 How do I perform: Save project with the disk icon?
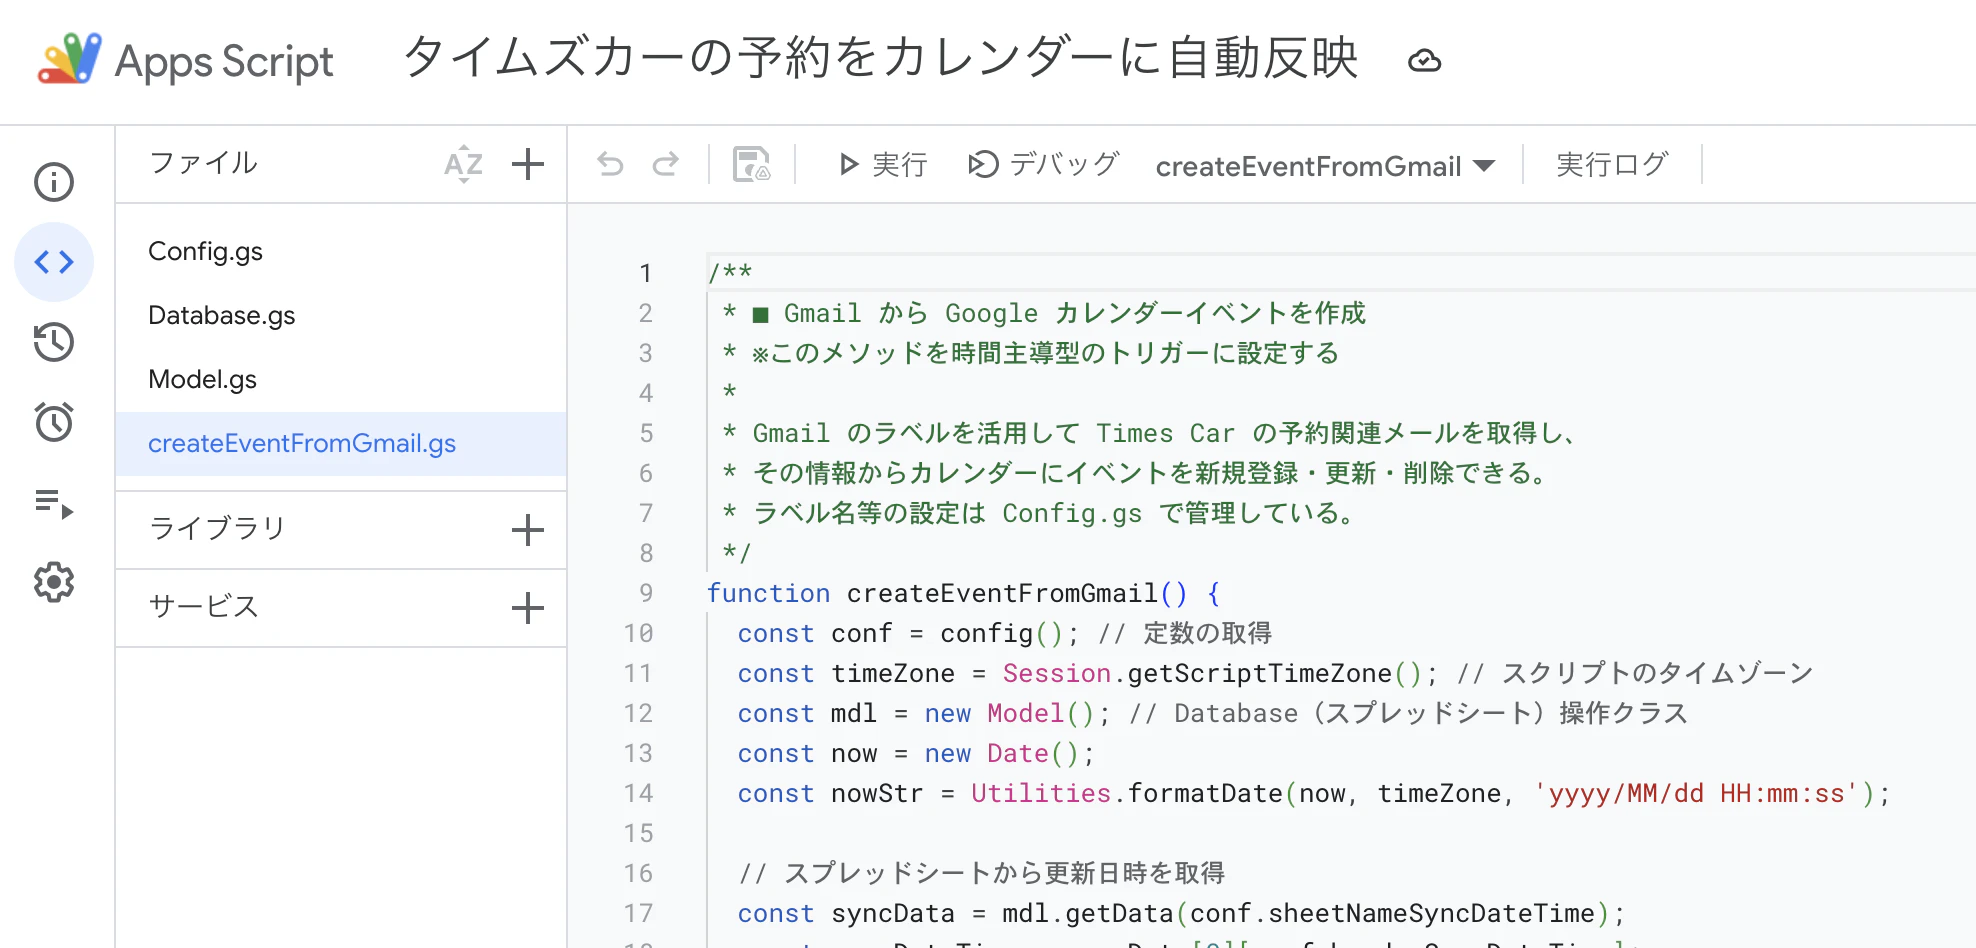coord(752,164)
